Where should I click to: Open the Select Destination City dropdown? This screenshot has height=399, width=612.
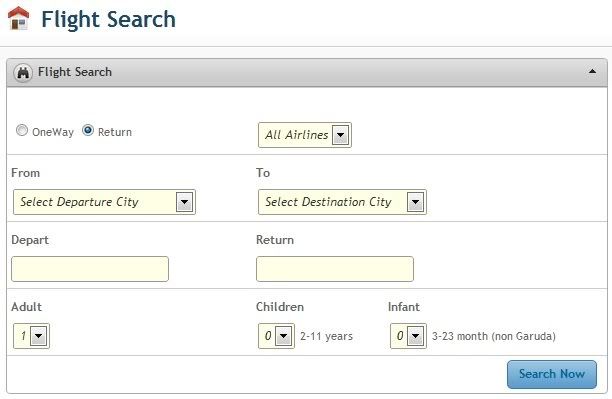pos(342,202)
